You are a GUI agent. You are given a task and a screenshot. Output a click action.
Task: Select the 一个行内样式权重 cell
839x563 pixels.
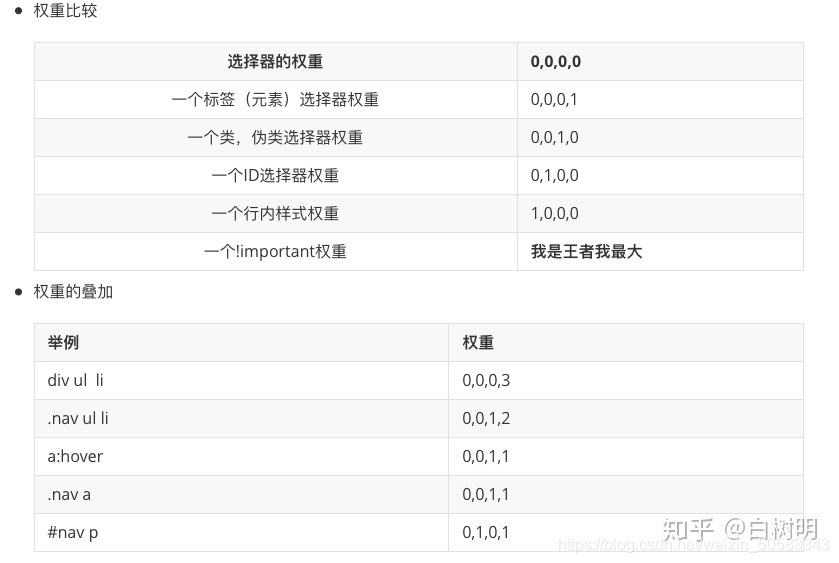276,214
